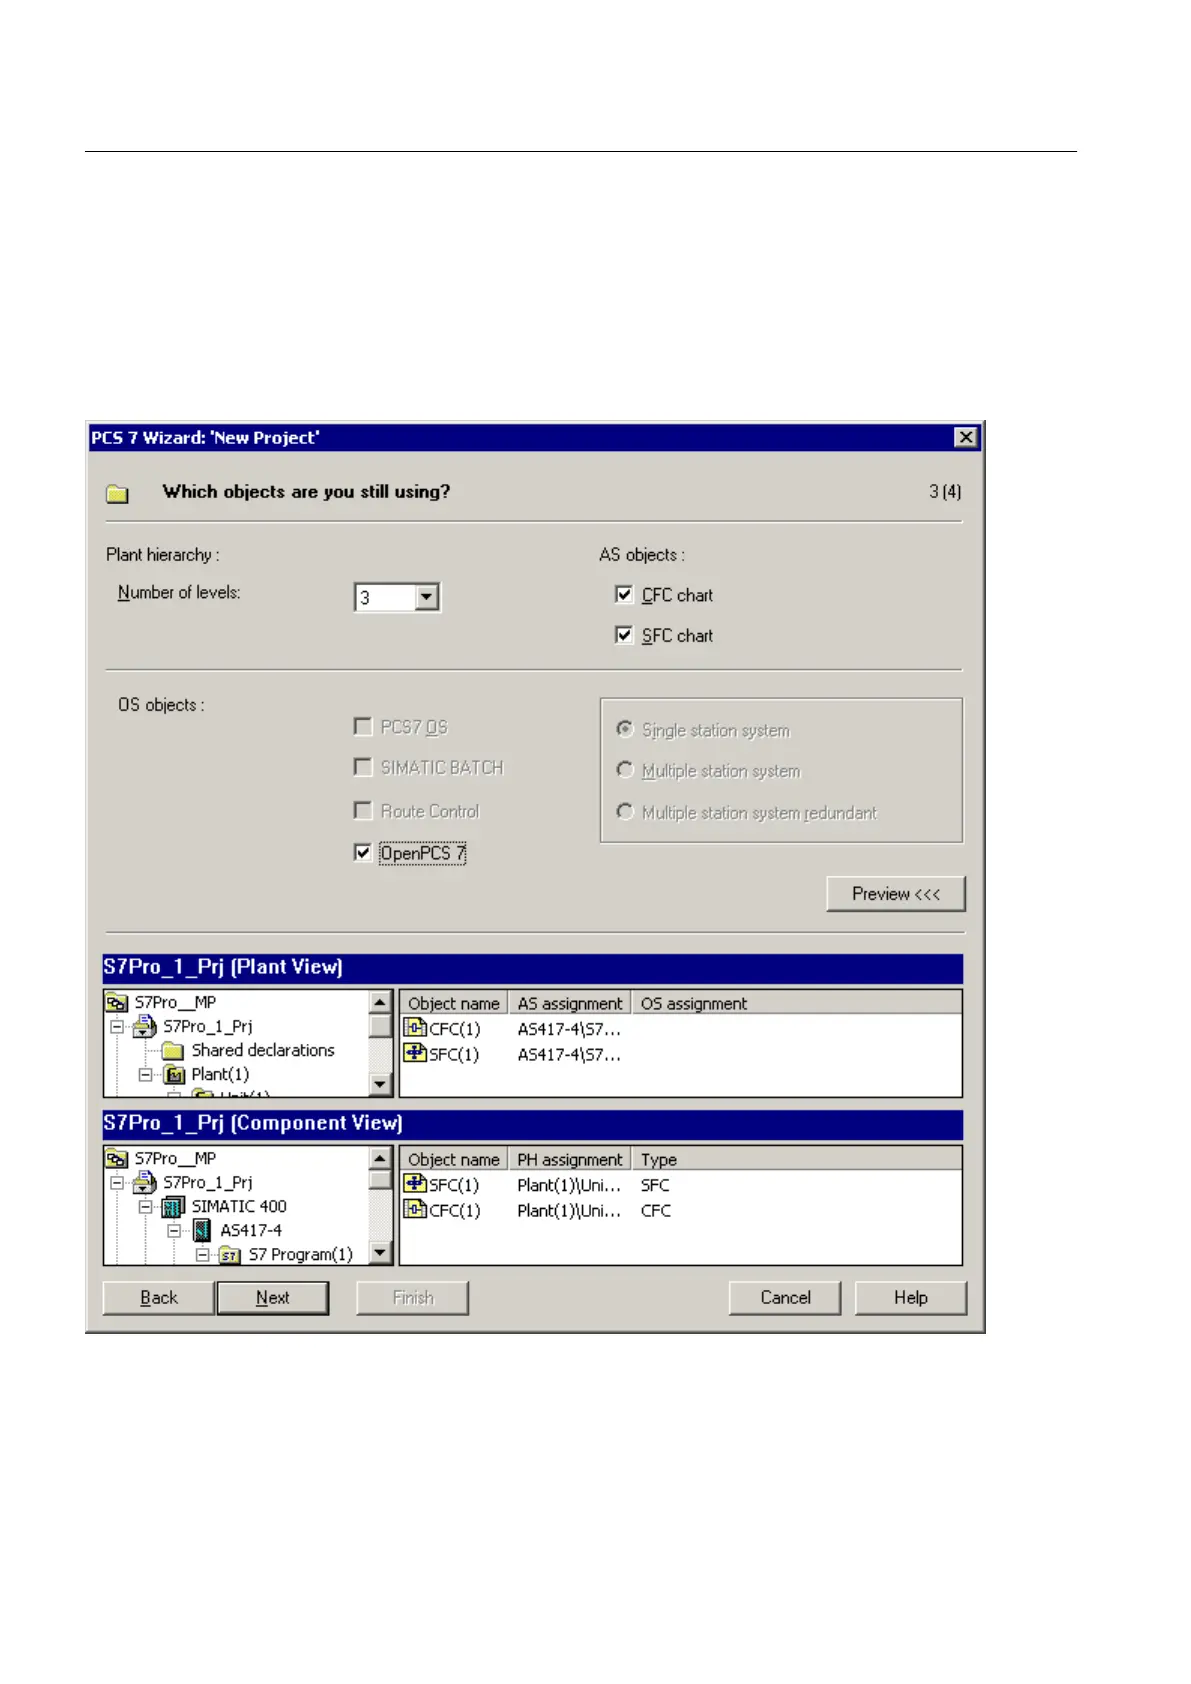Close the PCS 7 Wizard dialog
Screen dimensions: 1191x1684
click(x=965, y=437)
